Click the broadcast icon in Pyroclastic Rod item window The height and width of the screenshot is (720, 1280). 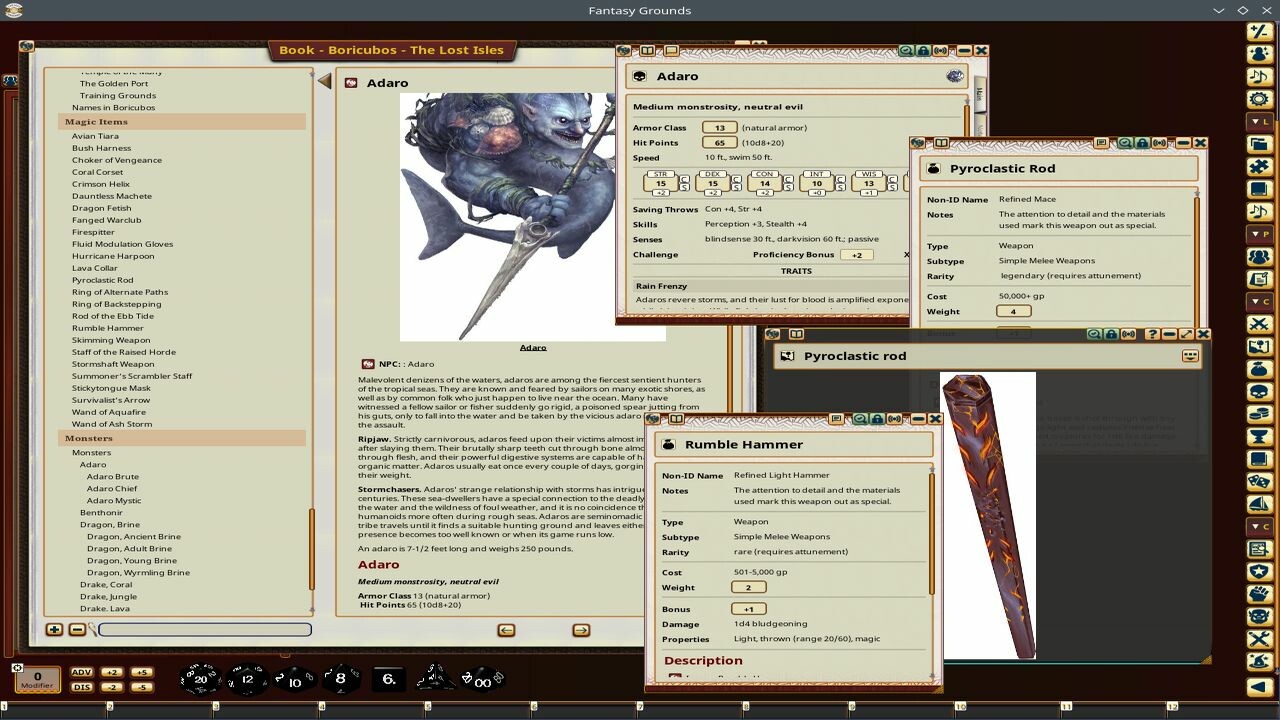point(1161,143)
